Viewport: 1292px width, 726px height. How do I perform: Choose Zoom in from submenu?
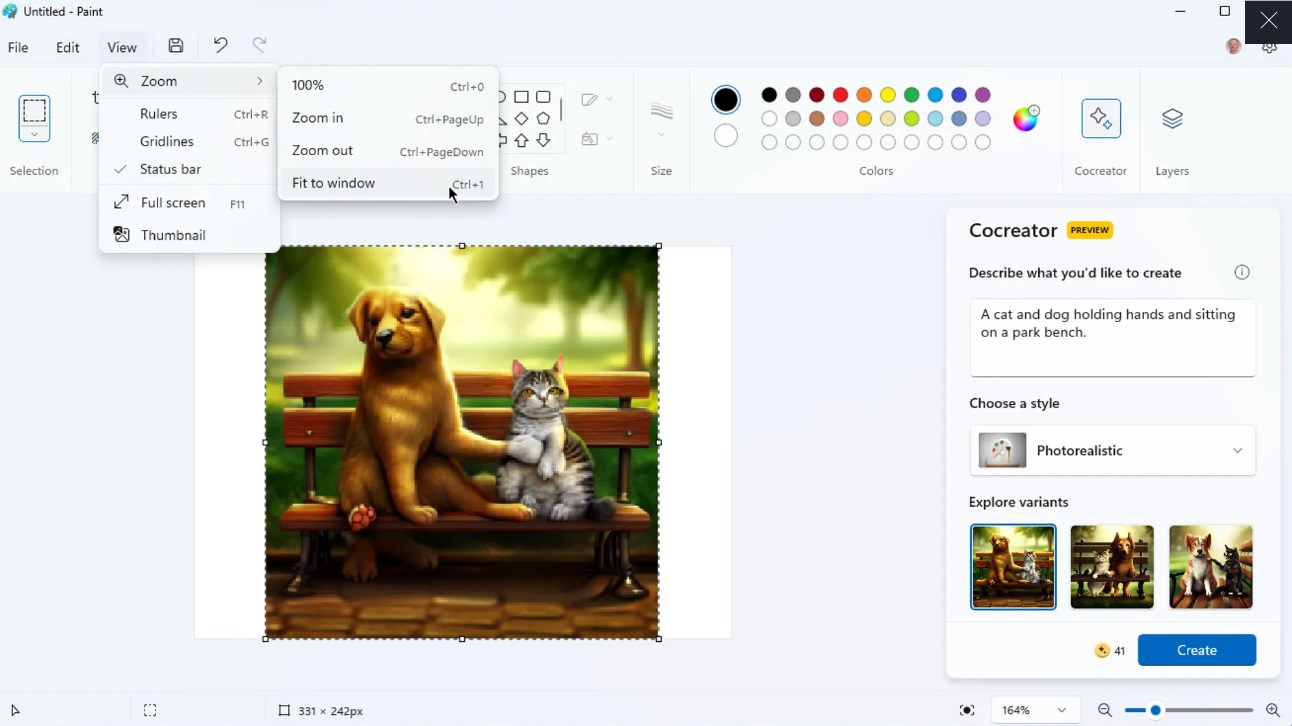[x=388, y=118]
